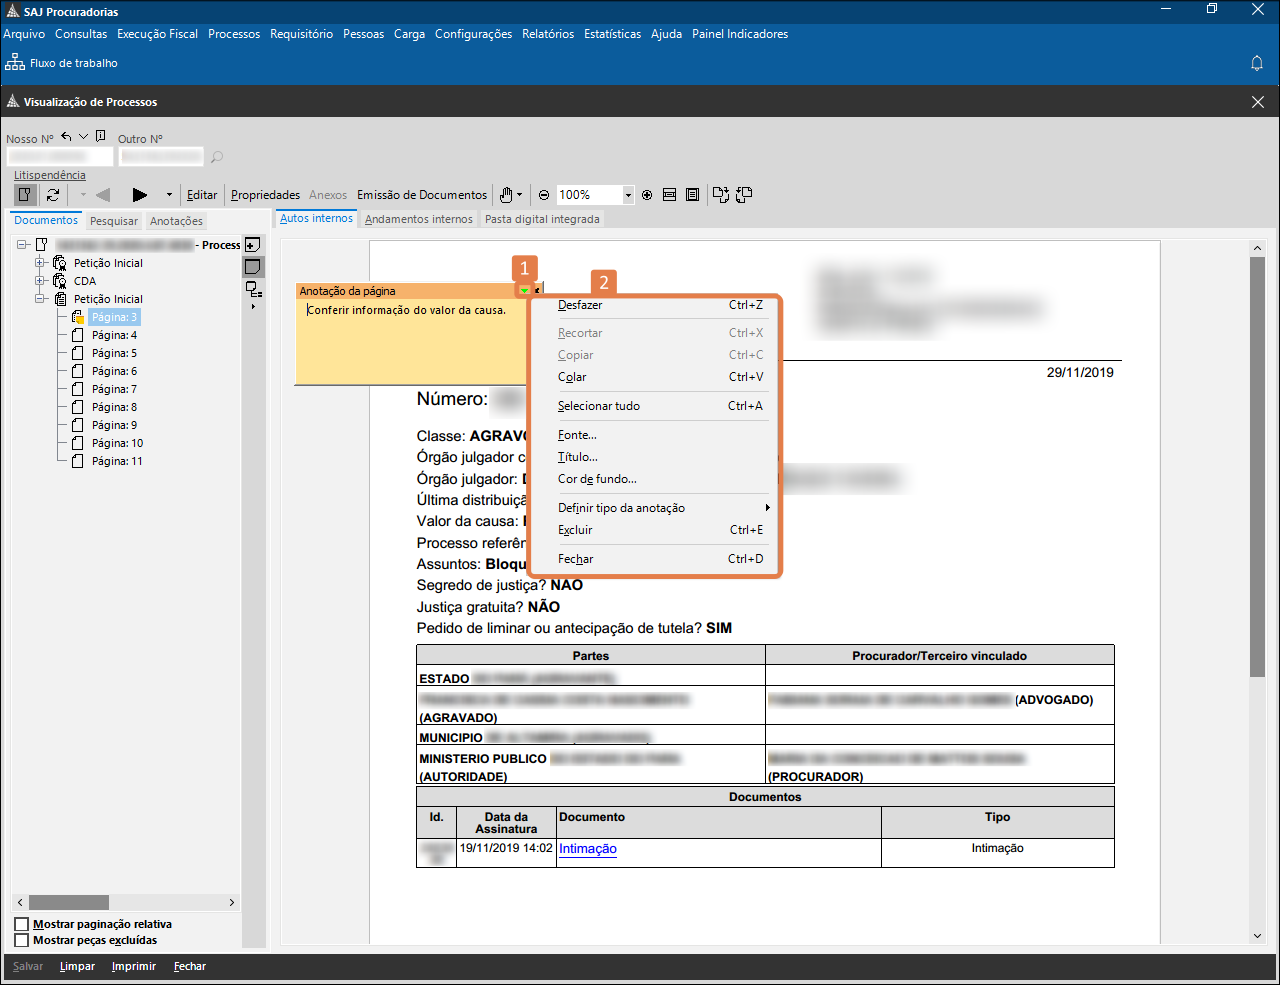Click the zoom in plus icon
The image size is (1280, 985).
(x=647, y=195)
